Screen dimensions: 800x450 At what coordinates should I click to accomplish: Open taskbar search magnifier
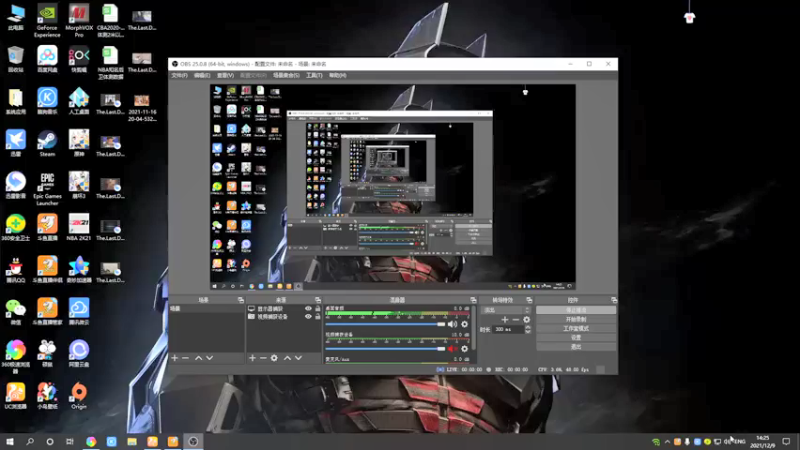point(30,441)
